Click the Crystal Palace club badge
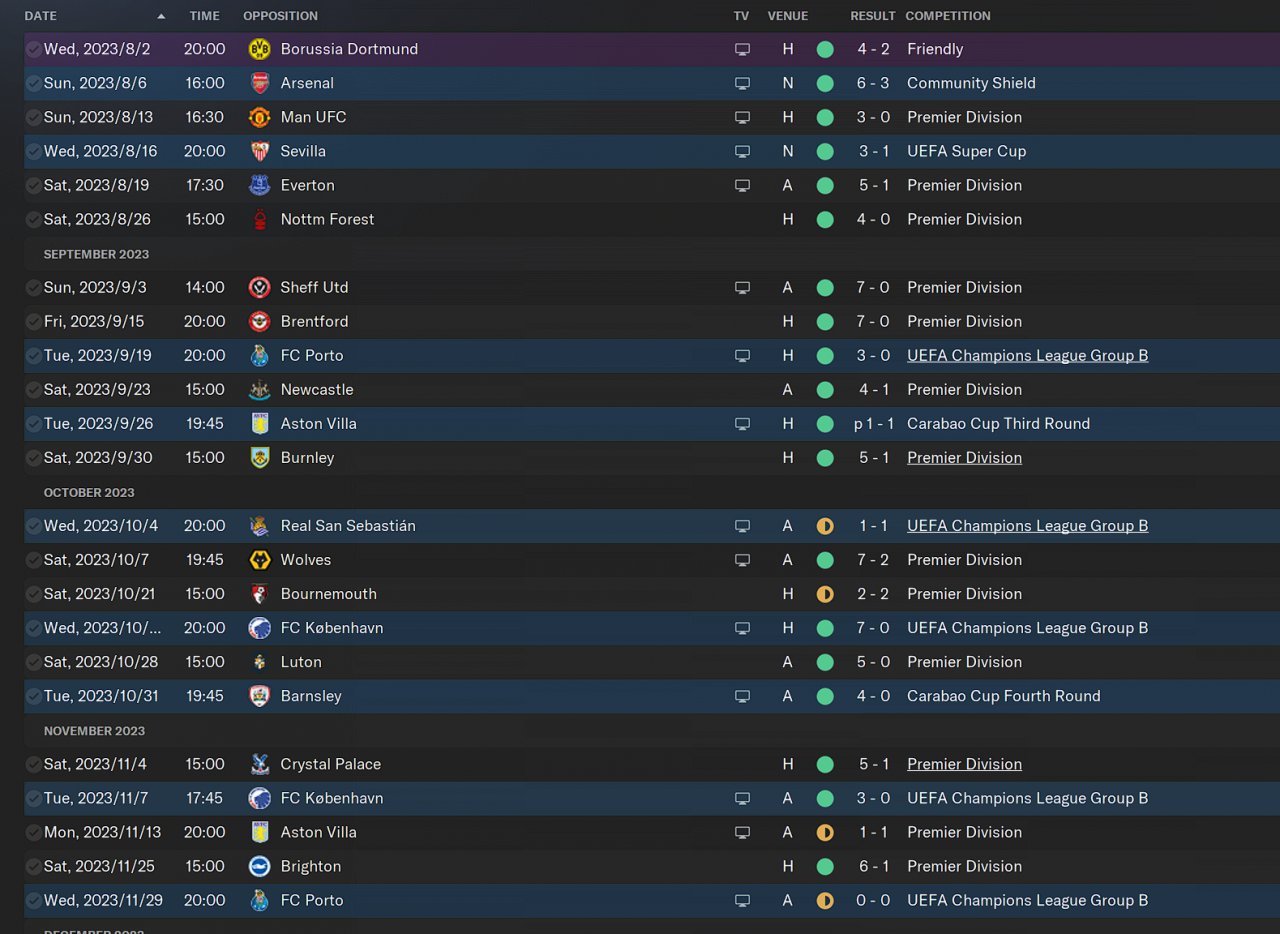Viewport: 1280px width, 934px height. pyautogui.click(x=259, y=764)
